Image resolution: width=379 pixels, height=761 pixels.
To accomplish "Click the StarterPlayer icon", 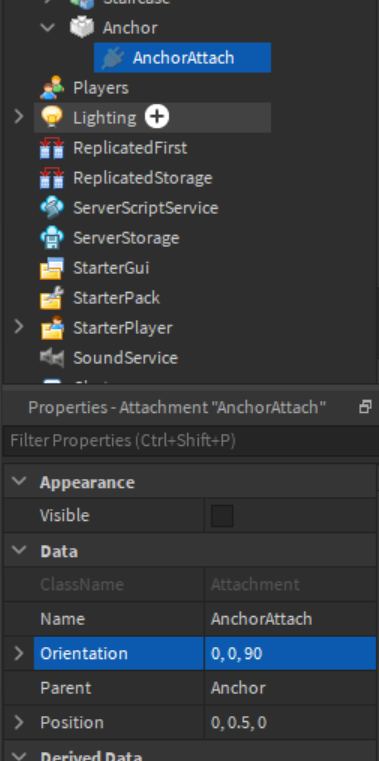I will tap(52, 328).
